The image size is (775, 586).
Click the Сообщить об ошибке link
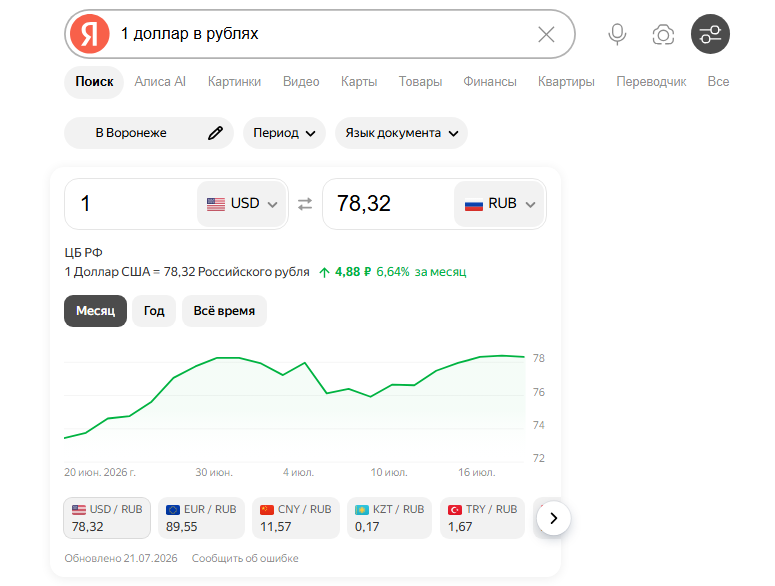[245, 558]
